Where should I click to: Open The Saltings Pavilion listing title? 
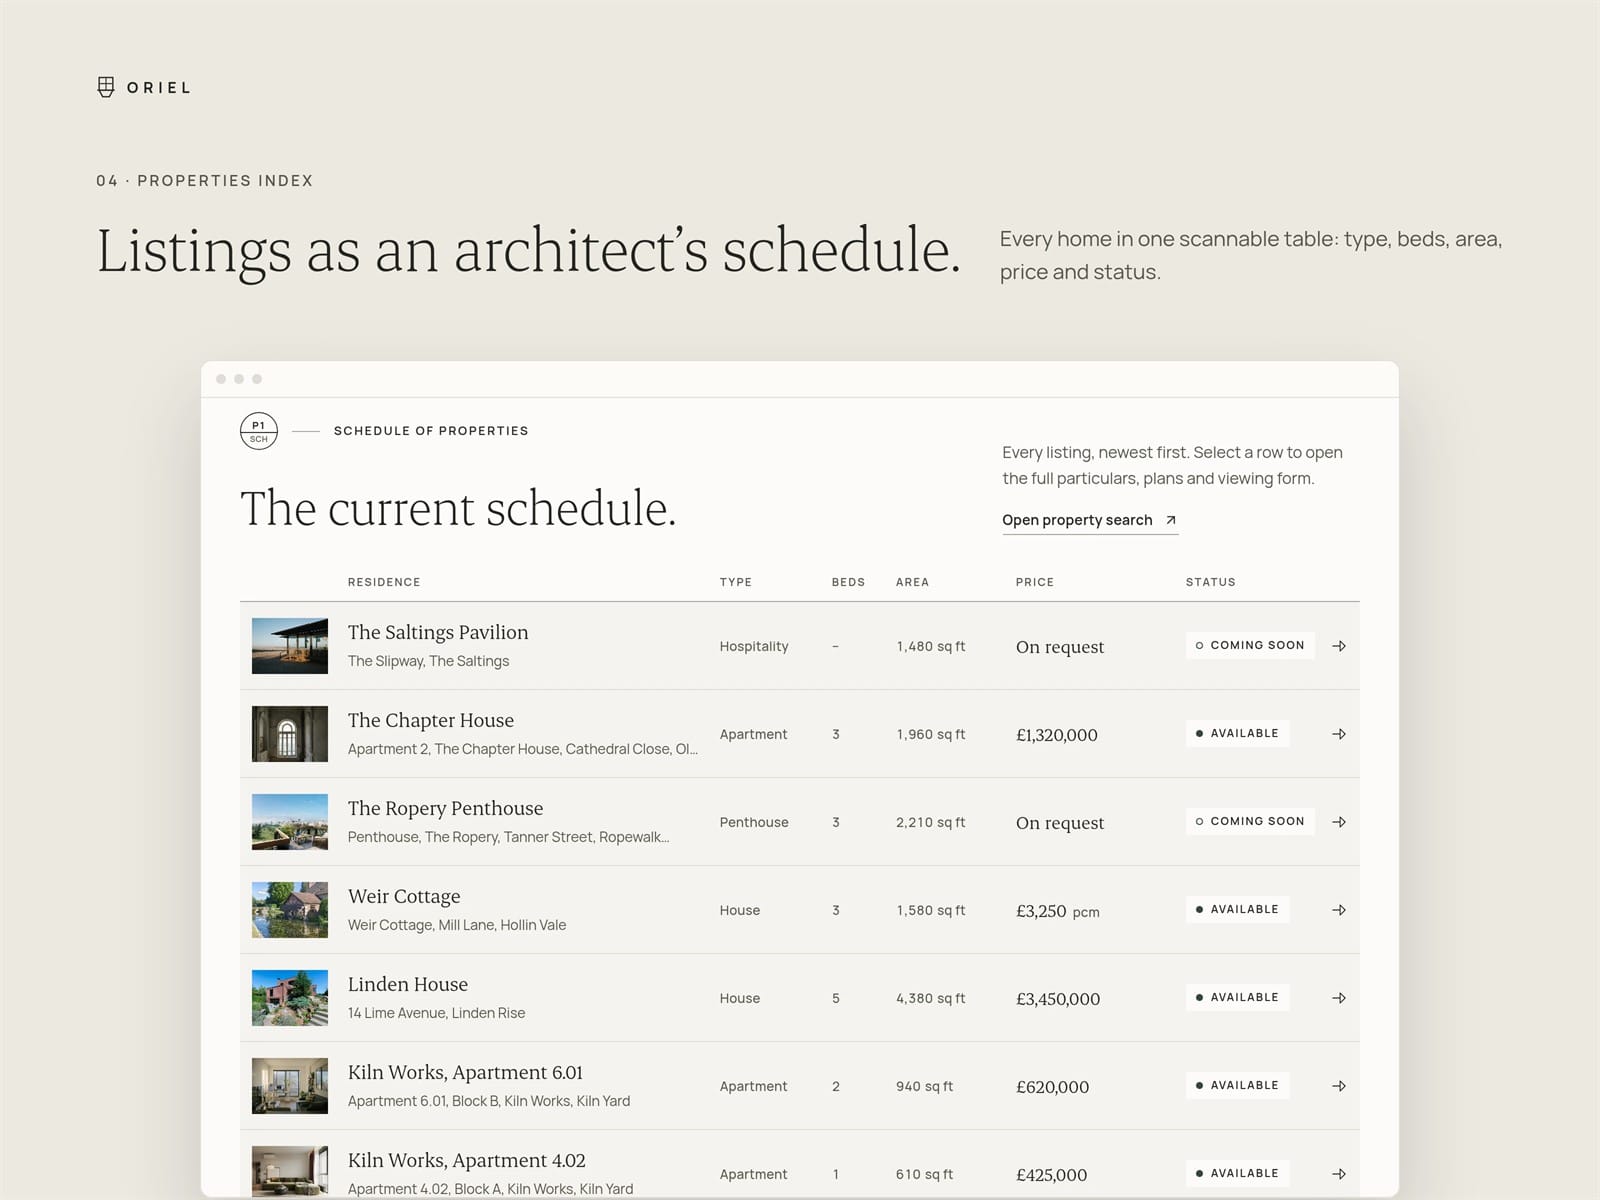[438, 632]
